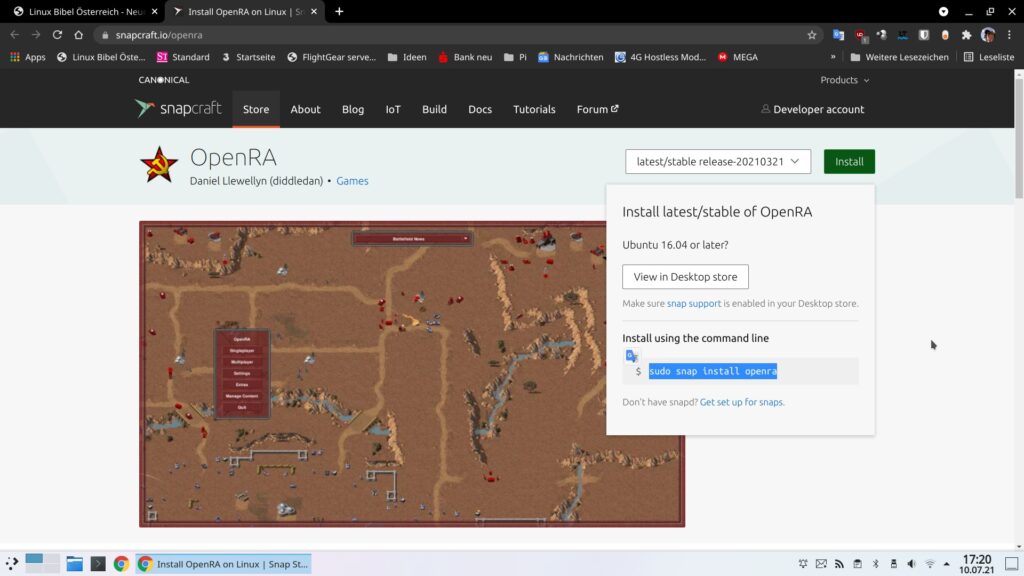Follow the snap support link

[x=694, y=303]
